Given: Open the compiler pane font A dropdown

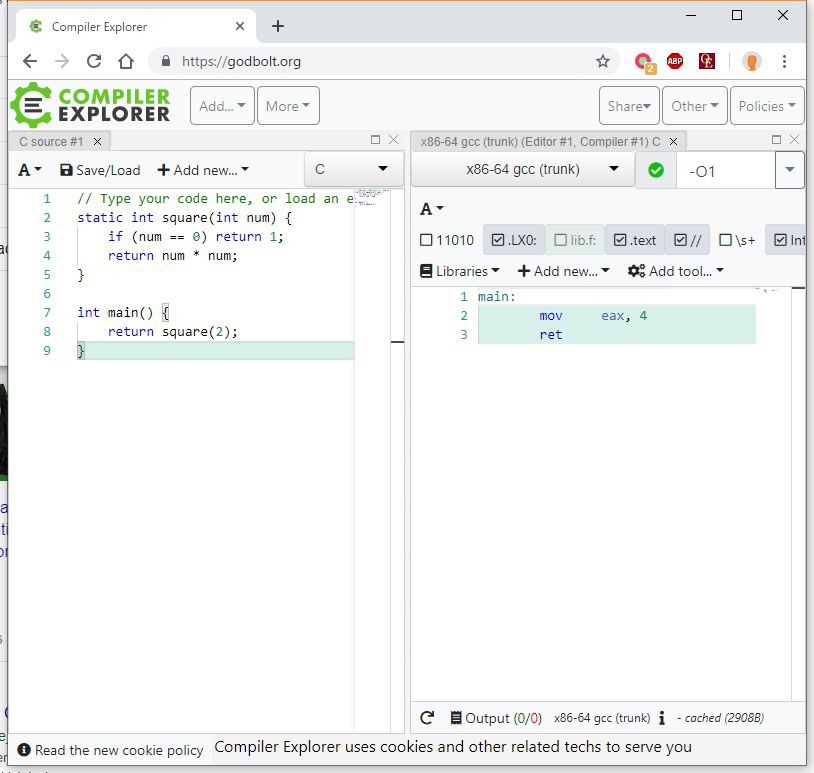Looking at the screenshot, I should pos(432,209).
